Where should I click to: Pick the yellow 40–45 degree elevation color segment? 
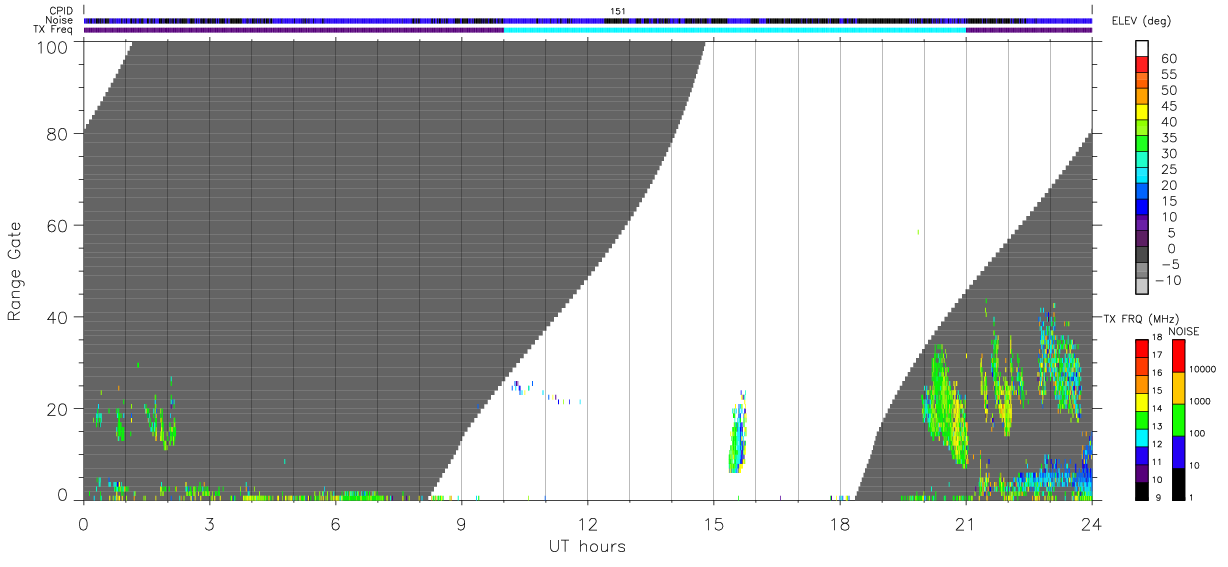(x=1142, y=114)
